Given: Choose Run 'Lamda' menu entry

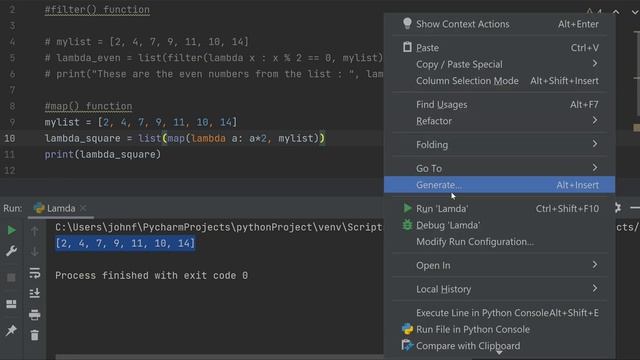Looking at the screenshot, I should click(500, 208).
